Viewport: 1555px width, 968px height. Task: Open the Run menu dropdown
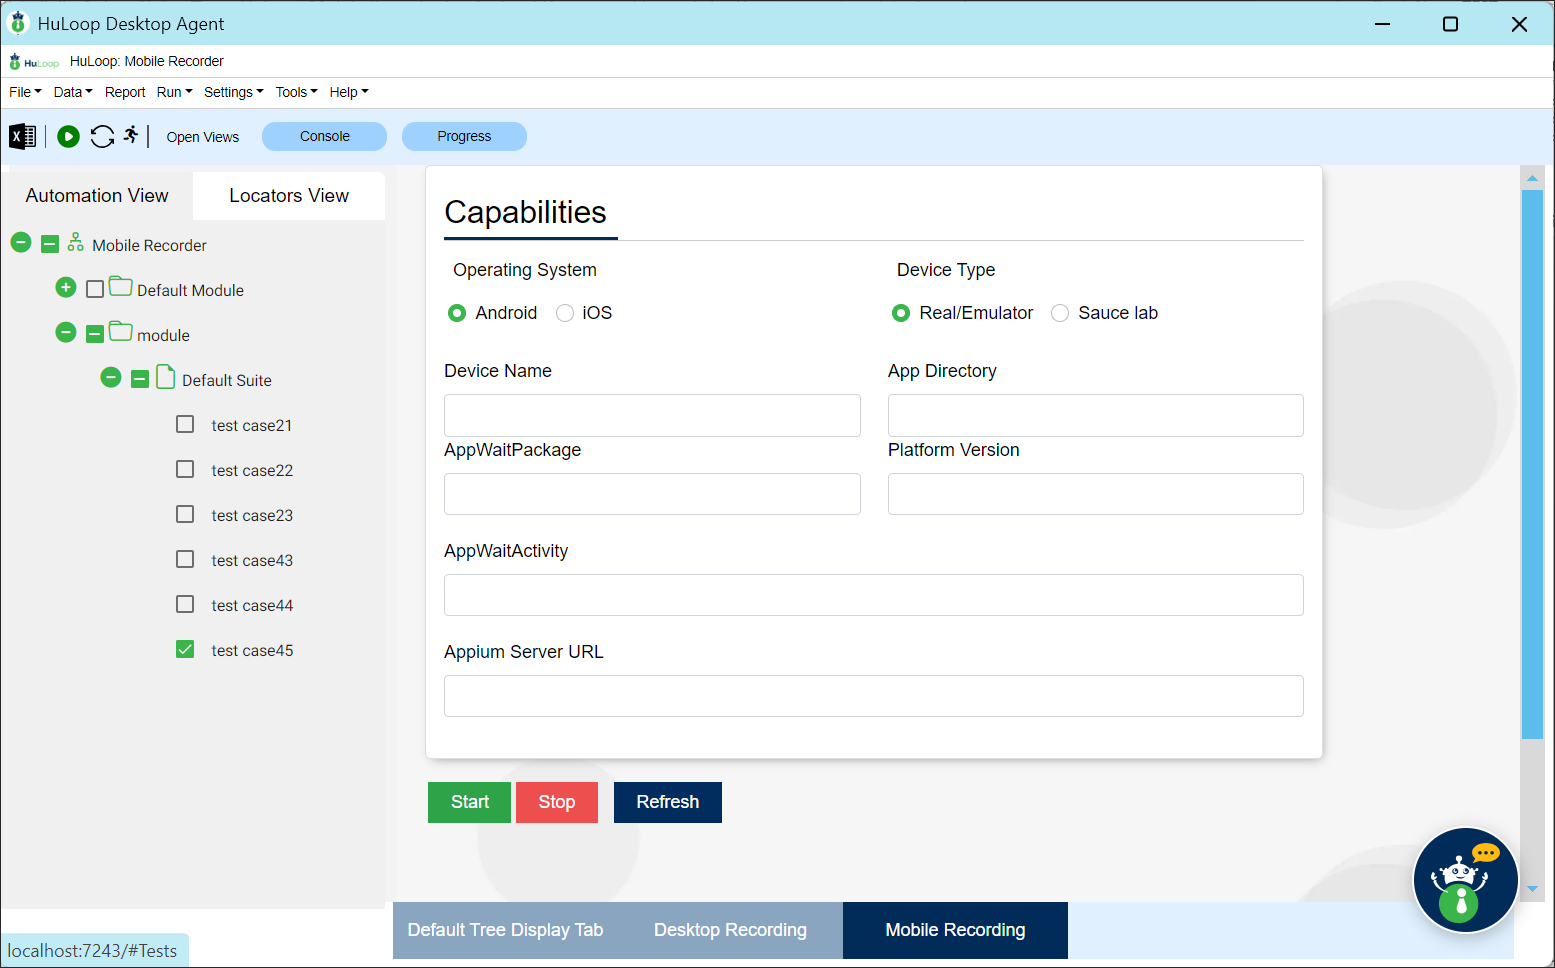[x=175, y=92]
